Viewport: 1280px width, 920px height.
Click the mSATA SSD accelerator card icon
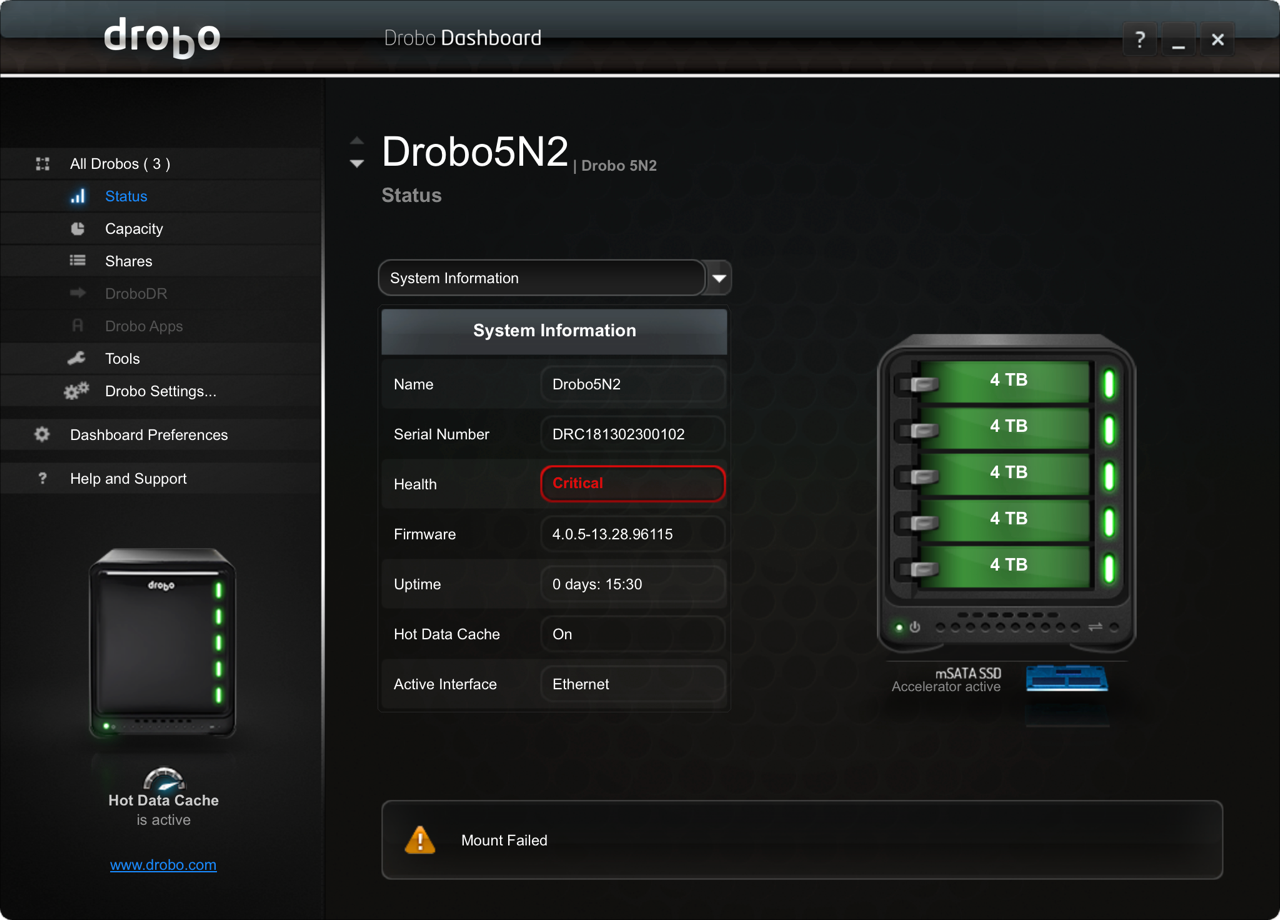tap(1067, 679)
